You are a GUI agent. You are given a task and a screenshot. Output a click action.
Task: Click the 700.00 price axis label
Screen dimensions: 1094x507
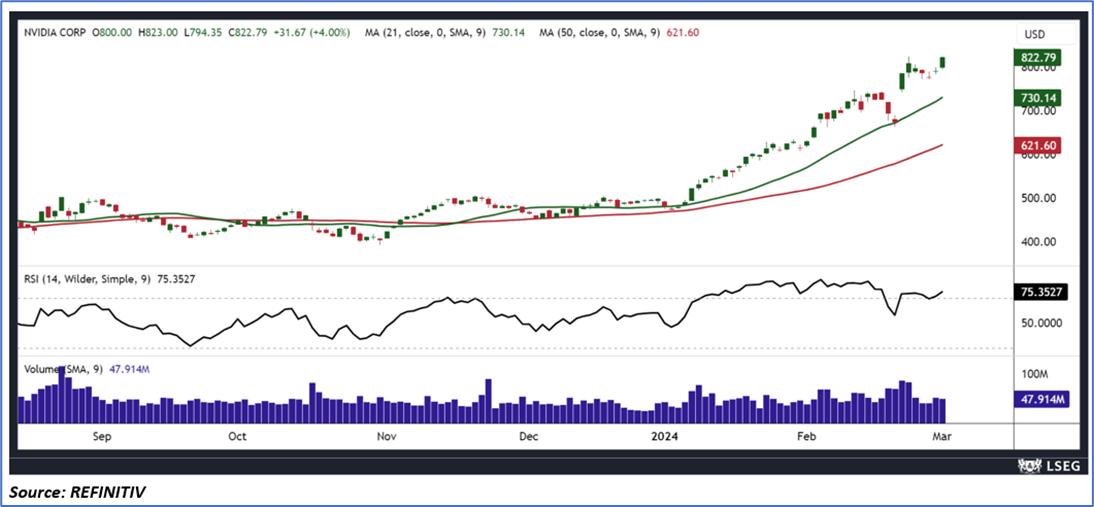(x=1038, y=111)
